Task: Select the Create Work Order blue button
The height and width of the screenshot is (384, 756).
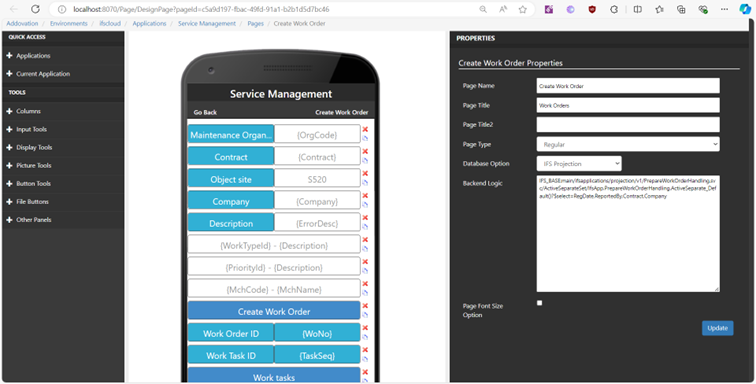Action: [274, 312]
